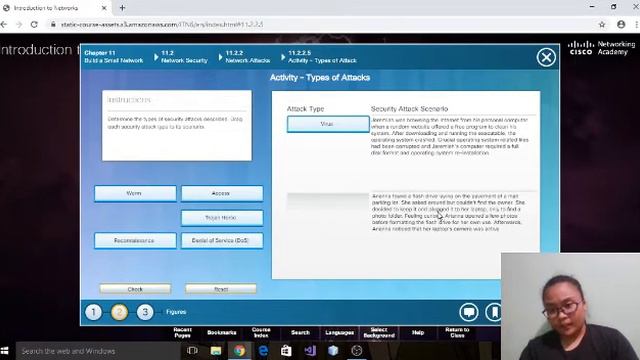The height and width of the screenshot is (360, 640).
Task: Open the Store icon on the taskbar
Action: click(x=287, y=351)
